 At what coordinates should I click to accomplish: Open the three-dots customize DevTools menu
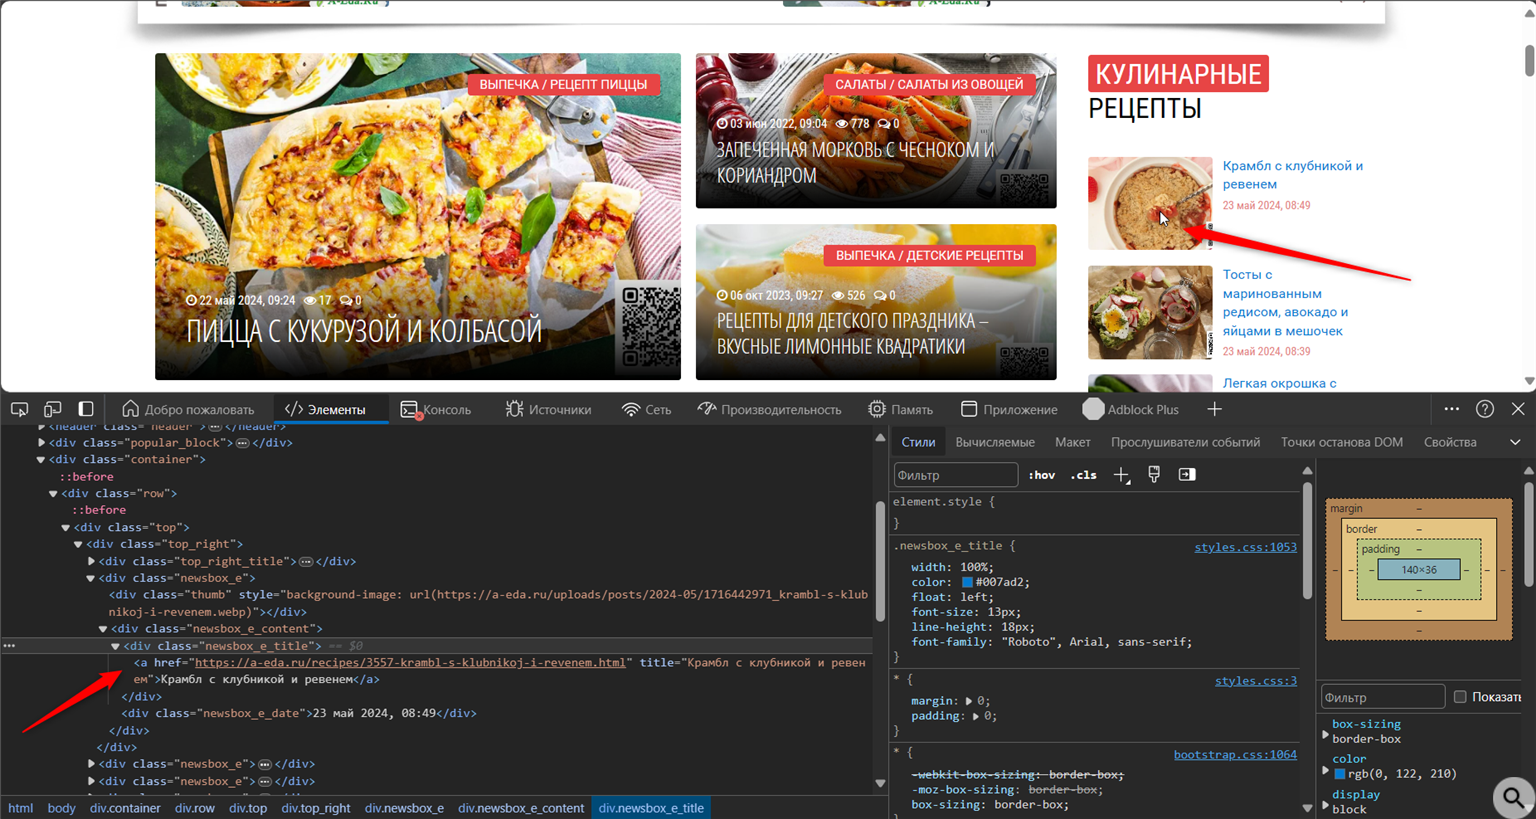[x=1451, y=409]
